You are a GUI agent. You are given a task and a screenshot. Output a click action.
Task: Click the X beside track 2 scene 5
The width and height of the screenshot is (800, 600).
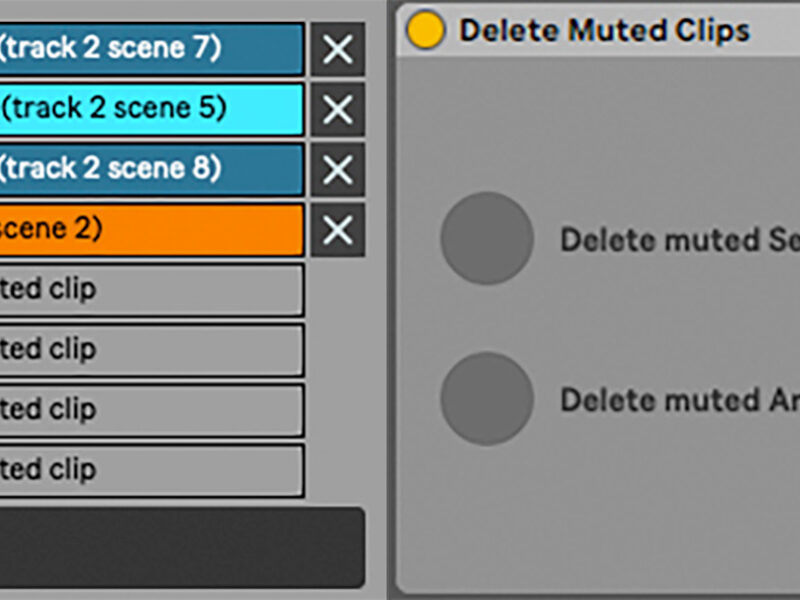pyautogui.click(x=337, y=109)
